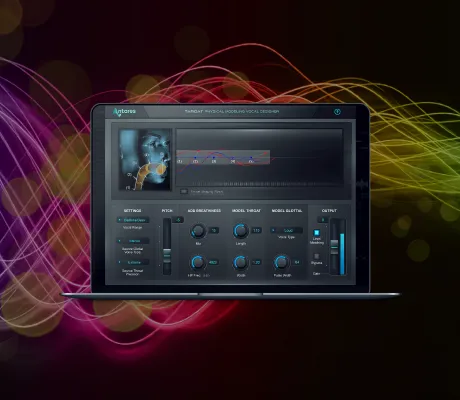
Task: Click the Breathiness Mix knob
Action: [198, 231]
